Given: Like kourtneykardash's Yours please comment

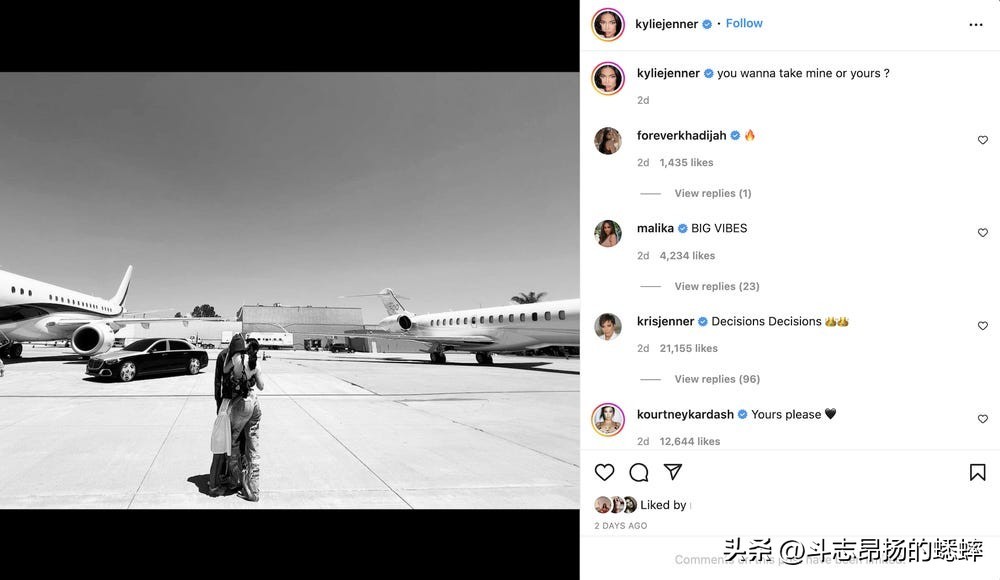Looking at the screenshot, I should click(x=983, y=419).
